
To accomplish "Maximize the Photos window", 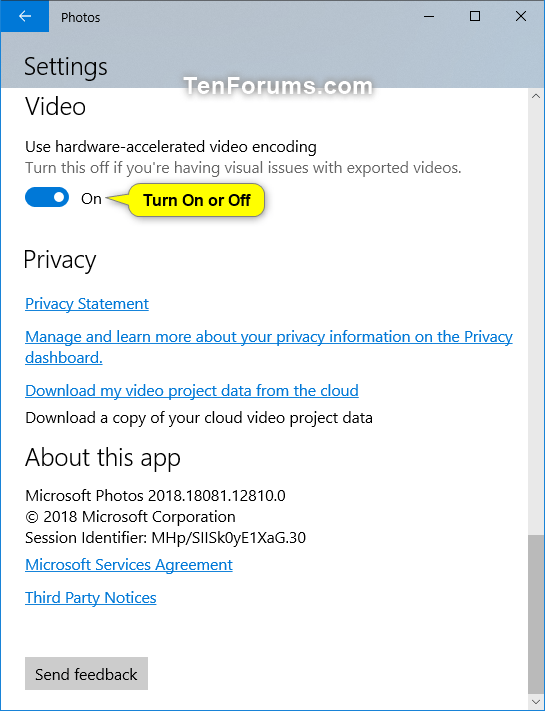I will pyautogui.click(x=475, y=17).
